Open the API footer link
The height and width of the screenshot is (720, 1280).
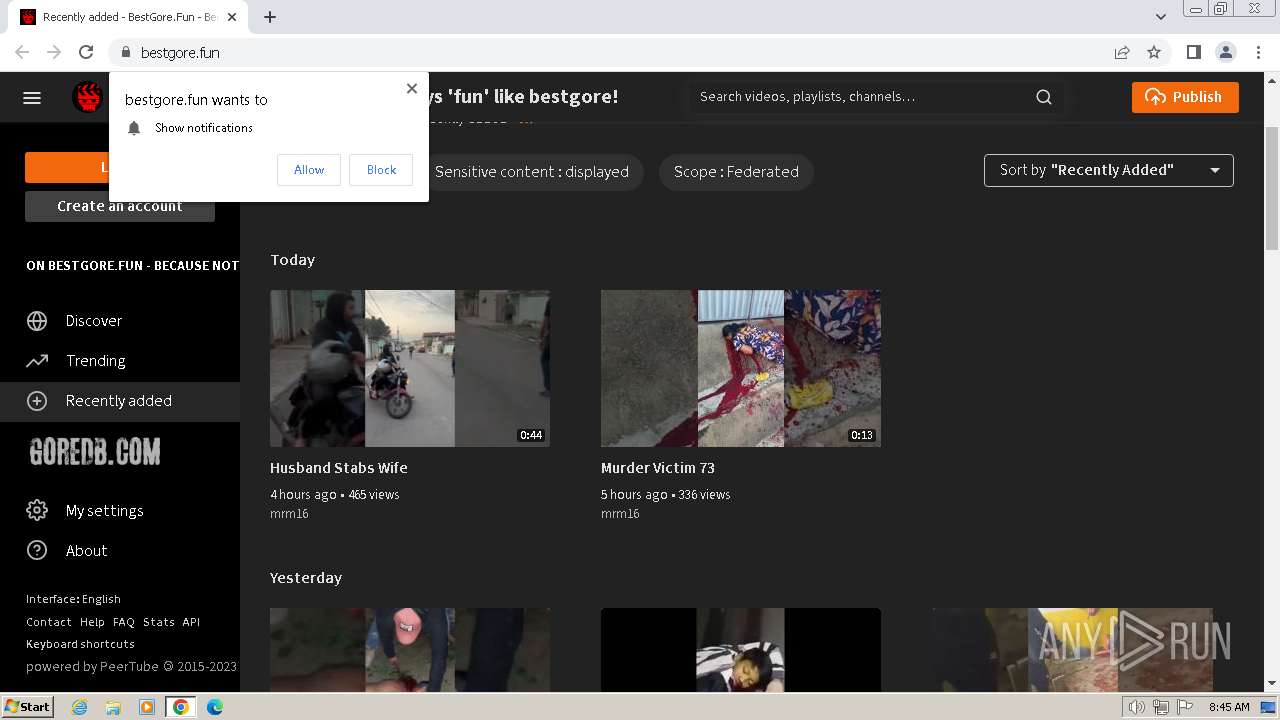pyautogui.click(x=191, y=622)
